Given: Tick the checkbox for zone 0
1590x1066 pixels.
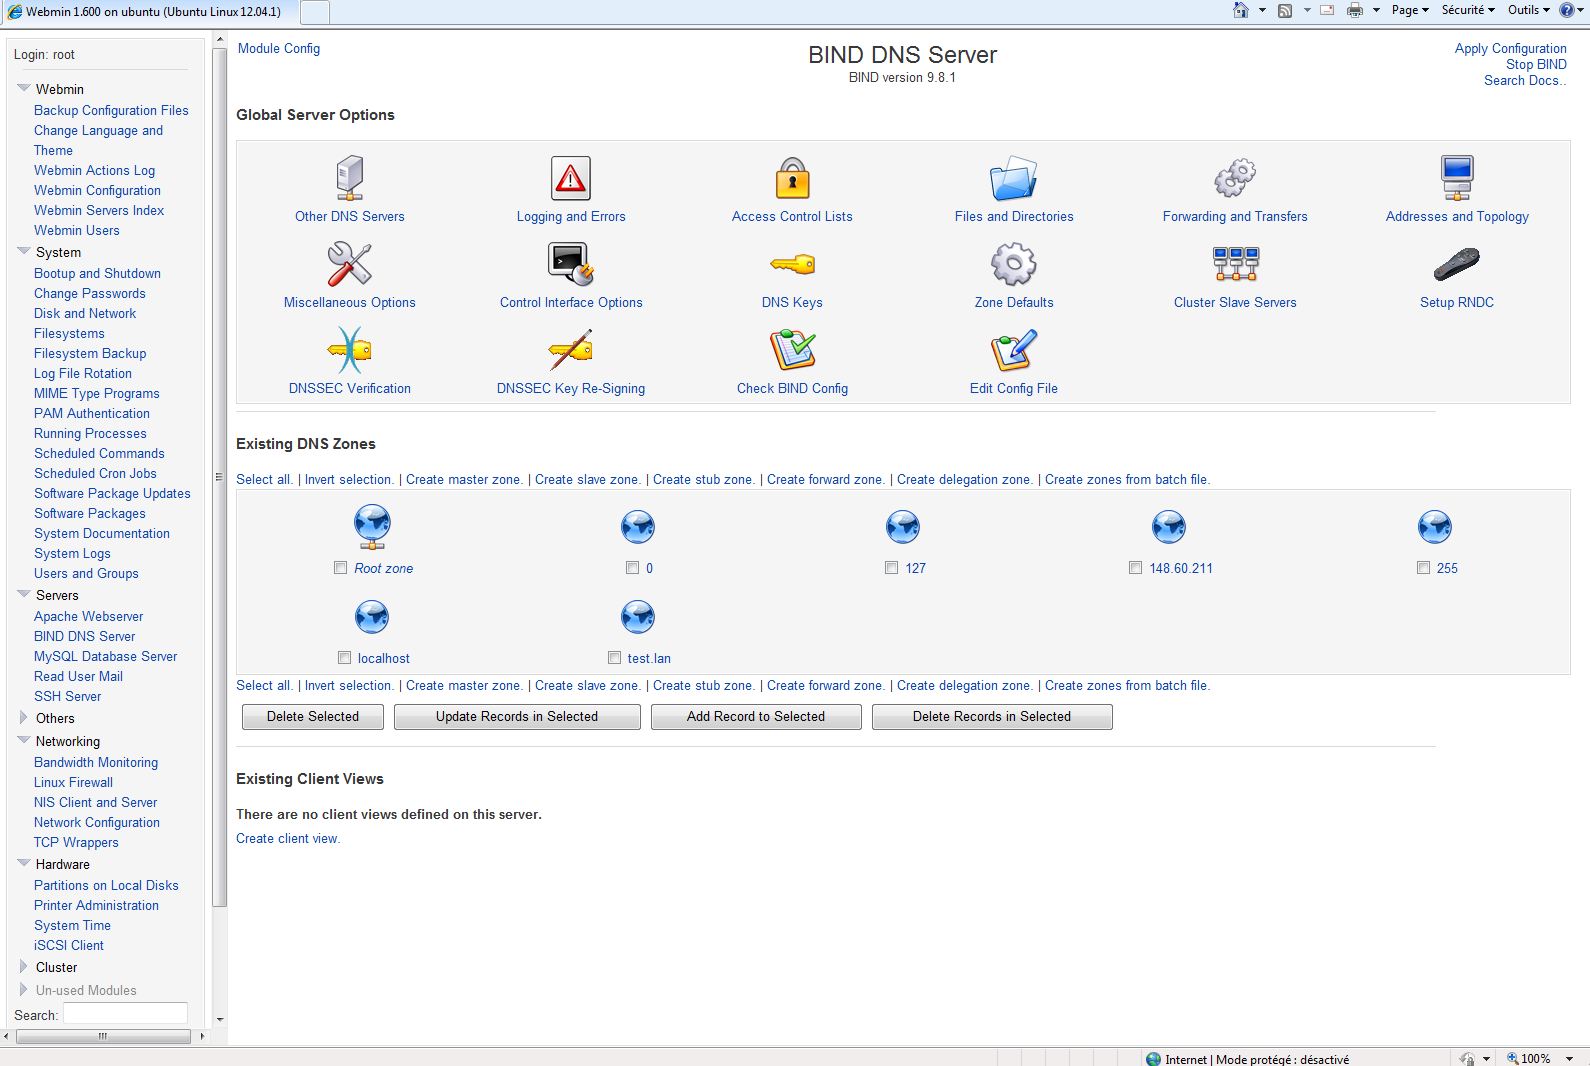Looking at the screenshot, I should tap(632, 568).
